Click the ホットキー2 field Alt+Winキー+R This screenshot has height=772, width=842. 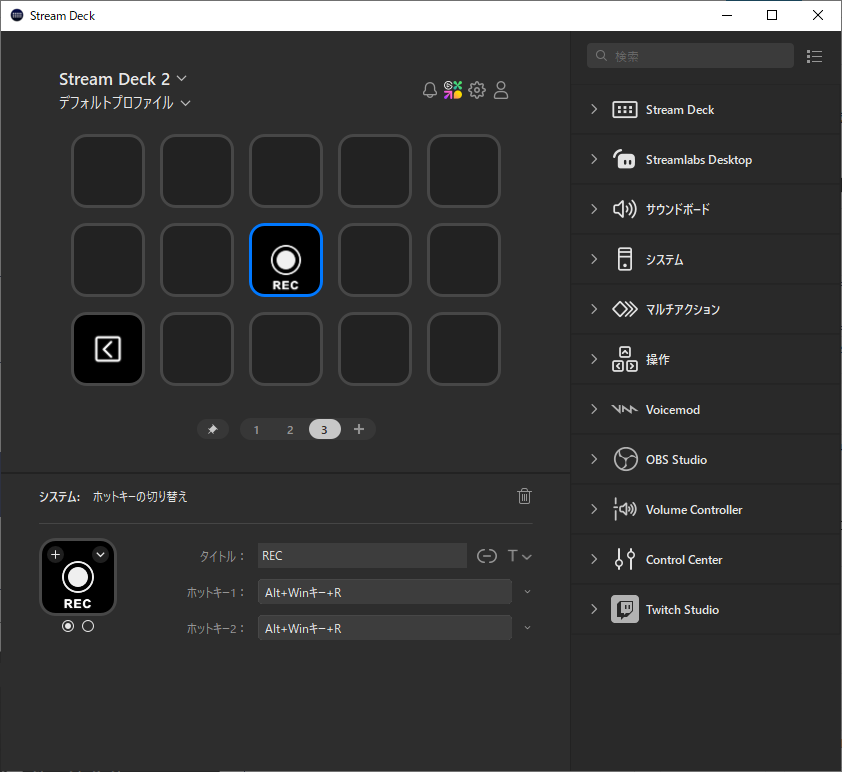[x=384, y=628]
